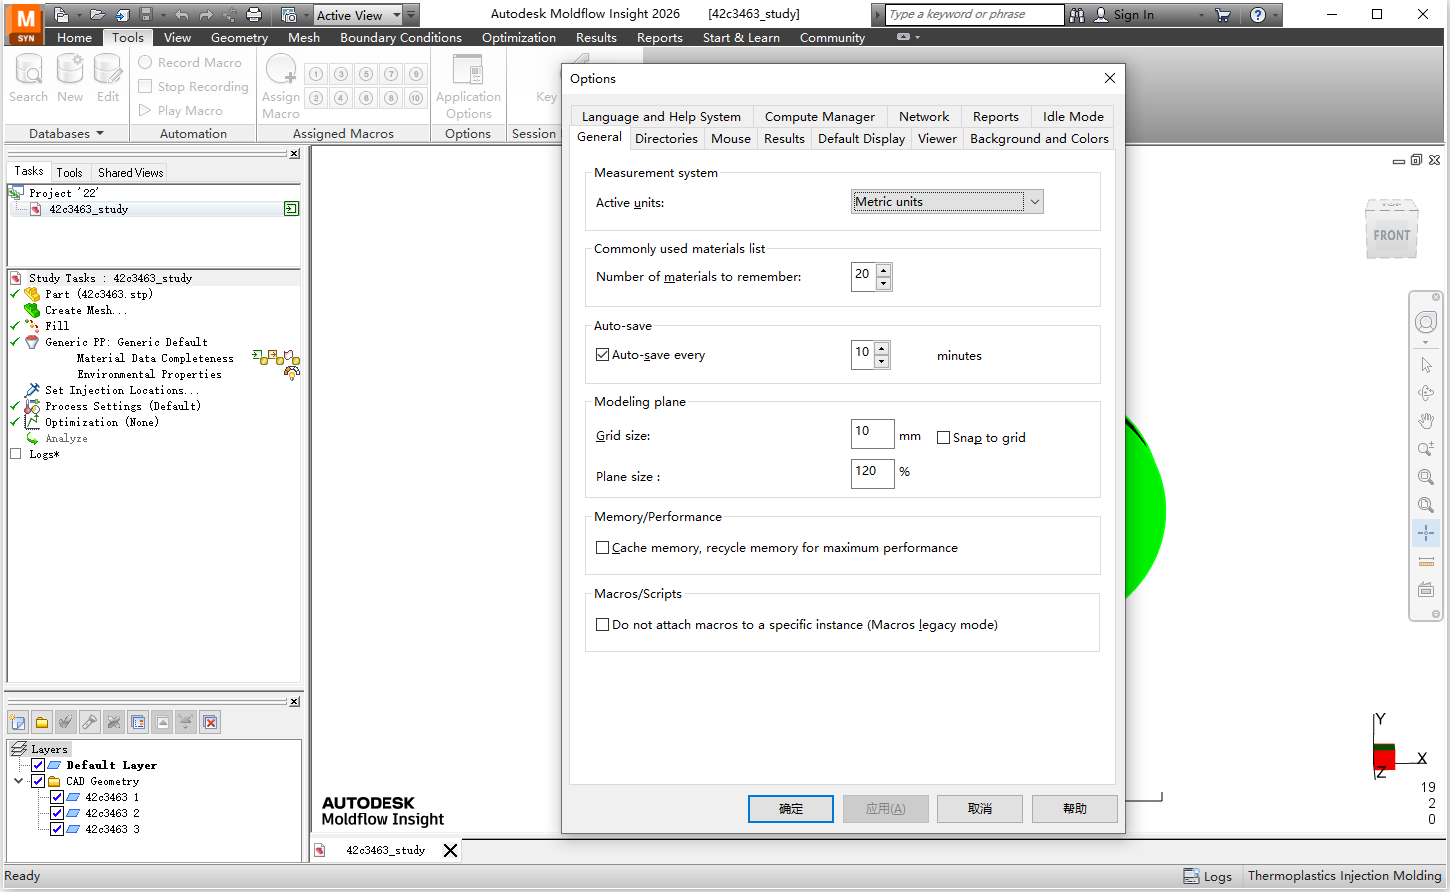The height and width of the screenshot is (892, 1450).
Task: Click the Zoom Window magnifier tool
Action: click(x=1426, y=477)
